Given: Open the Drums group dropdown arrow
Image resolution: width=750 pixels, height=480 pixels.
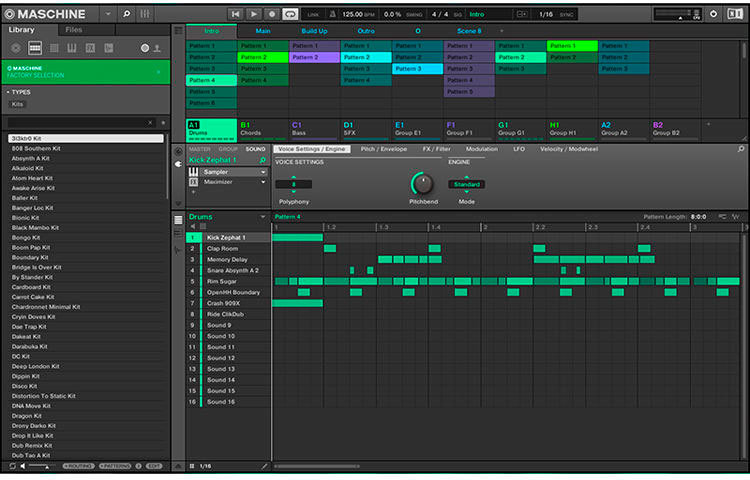Looking at the screenshot, I should [x=263, y=217].
